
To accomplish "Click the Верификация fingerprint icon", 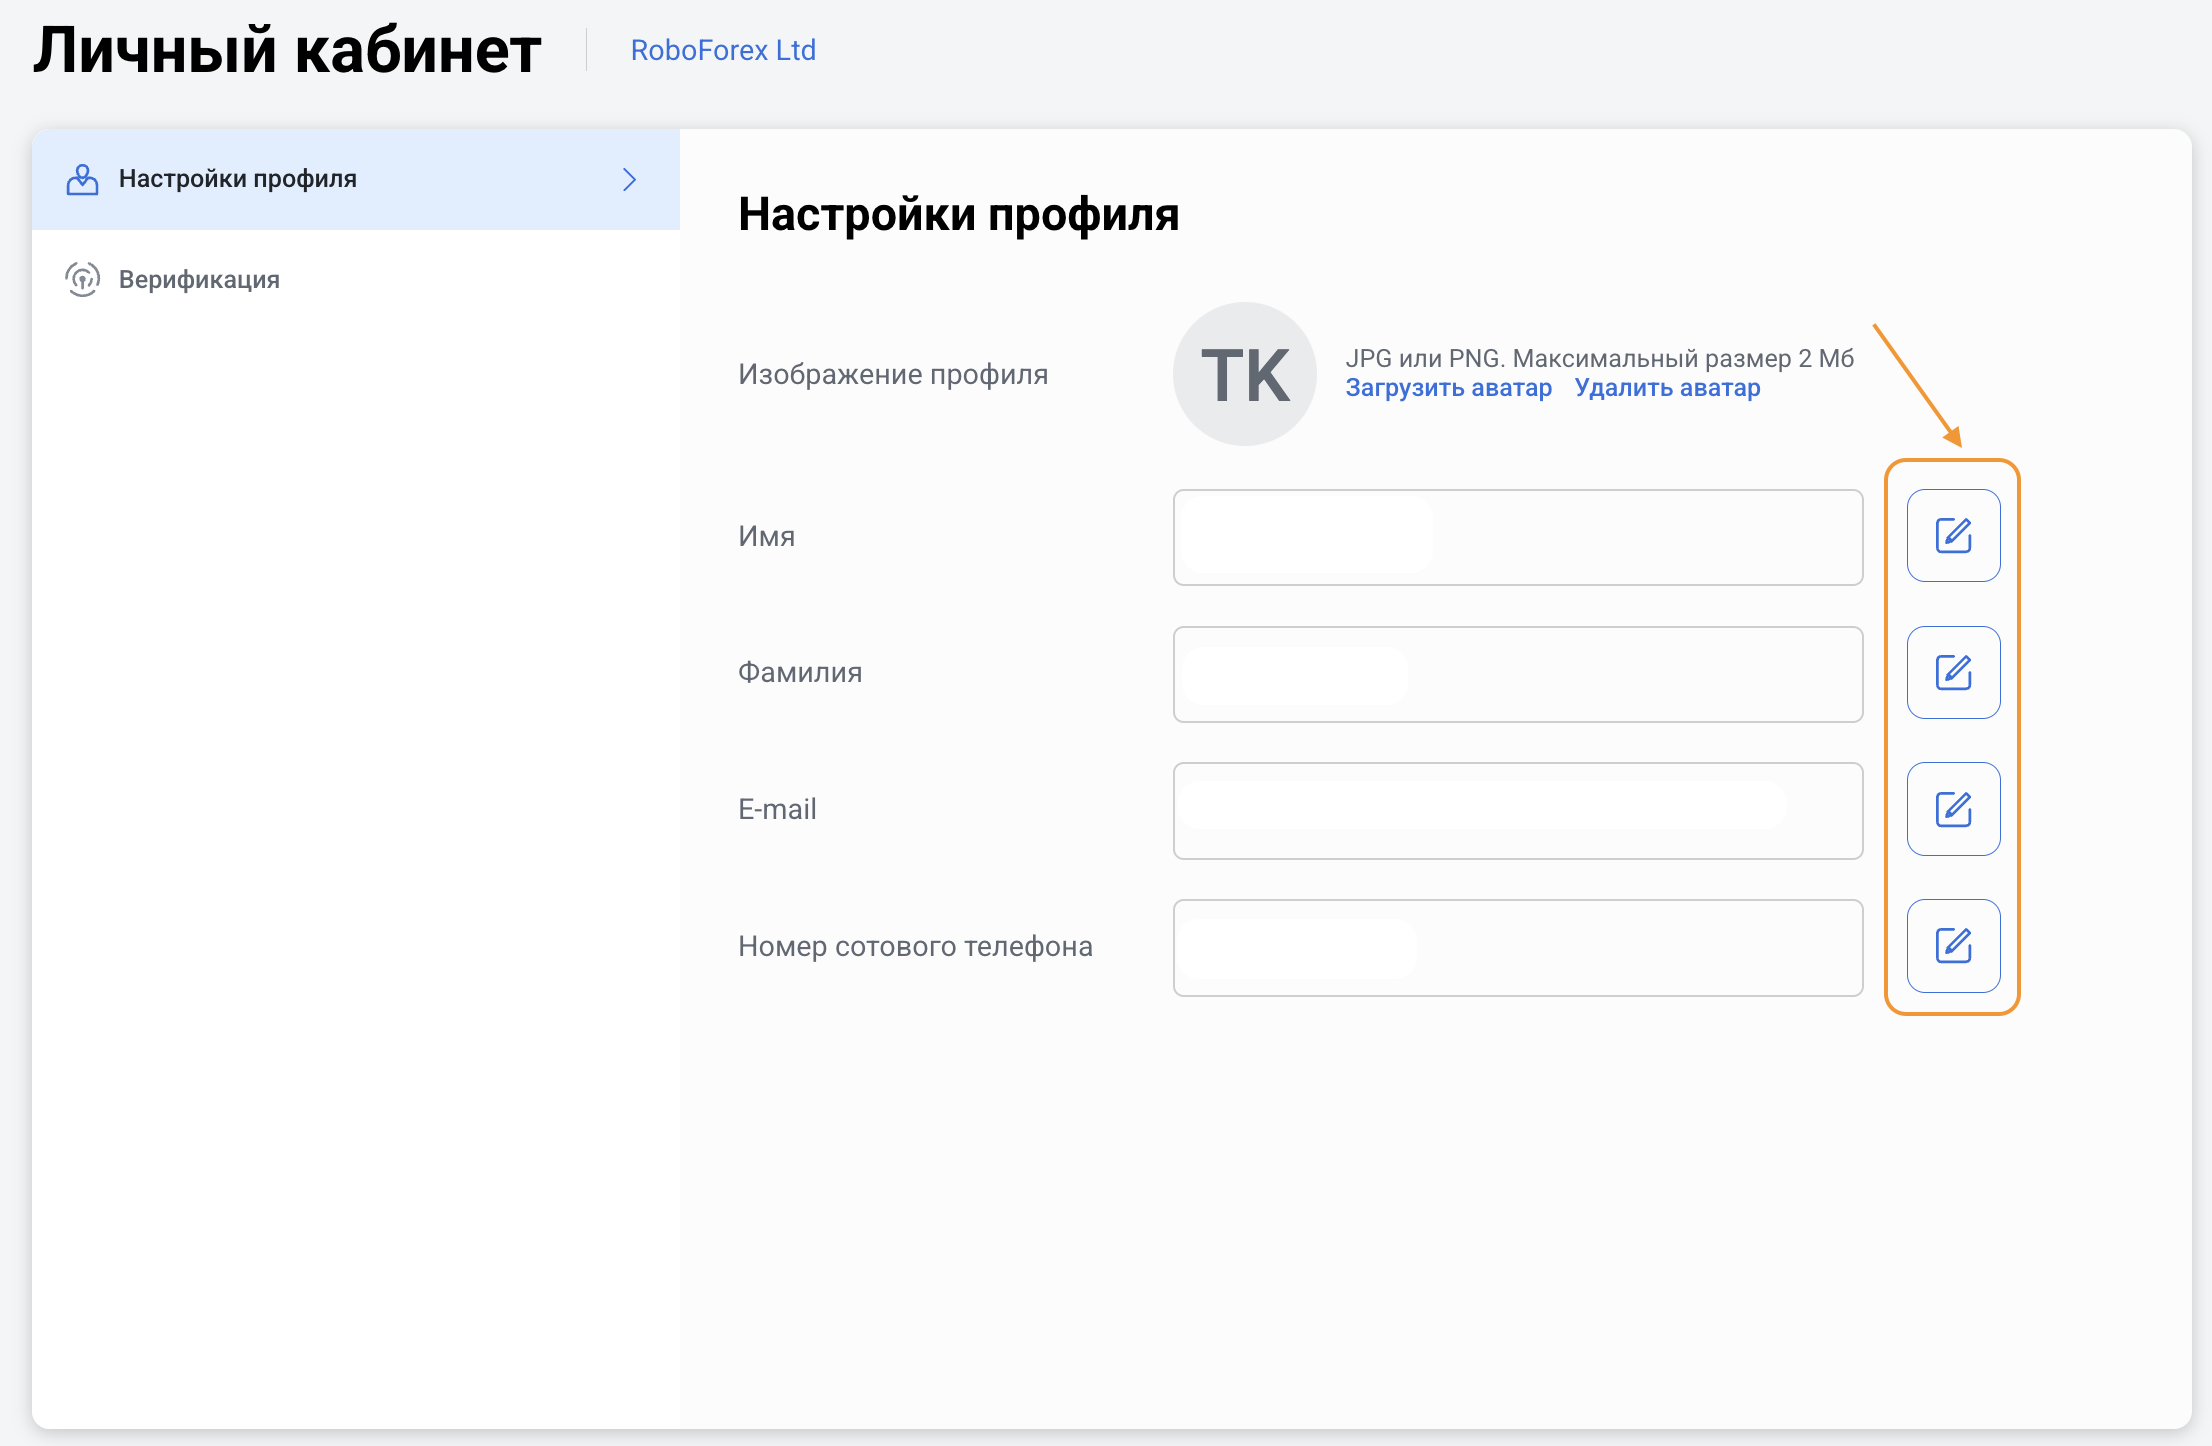I will pos(82,279).
